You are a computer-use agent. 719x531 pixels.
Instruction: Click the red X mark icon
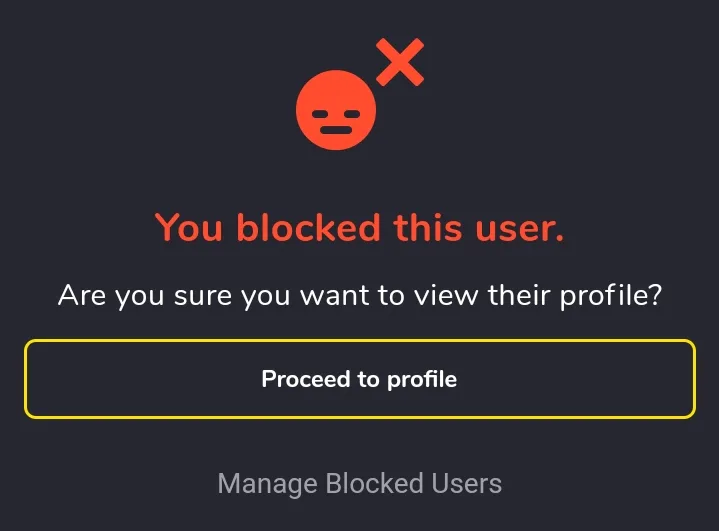click(400, 62)
